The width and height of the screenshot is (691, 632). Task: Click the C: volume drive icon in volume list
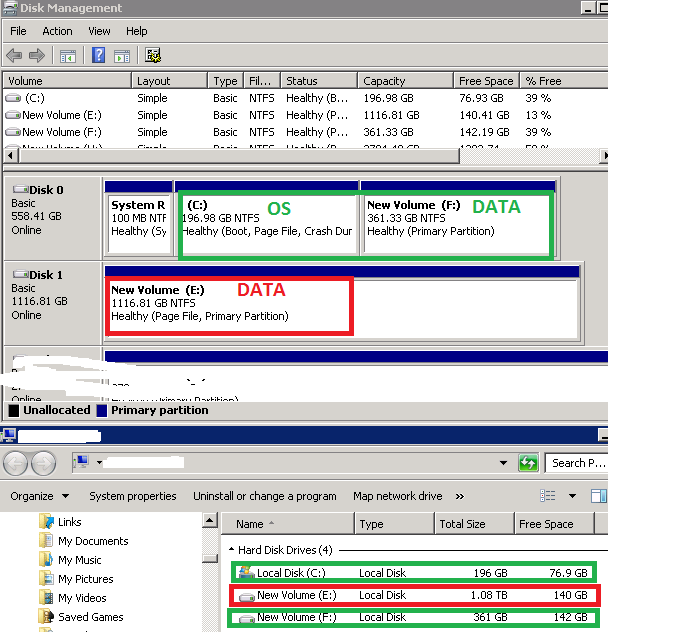pyautogui.click(x=13, y=98)
